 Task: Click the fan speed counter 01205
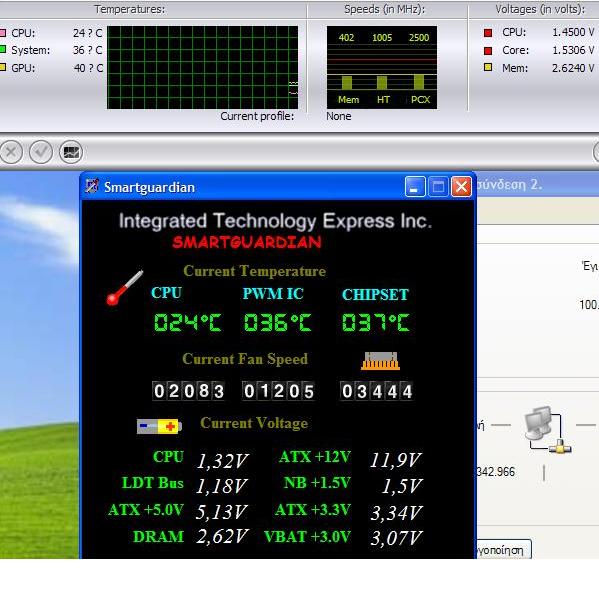pyautogui.click(x=278, y=391)
